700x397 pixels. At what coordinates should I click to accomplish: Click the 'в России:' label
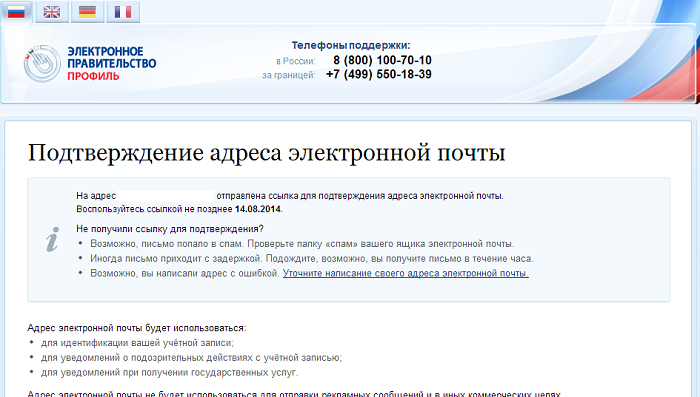[x=296, y=61]
